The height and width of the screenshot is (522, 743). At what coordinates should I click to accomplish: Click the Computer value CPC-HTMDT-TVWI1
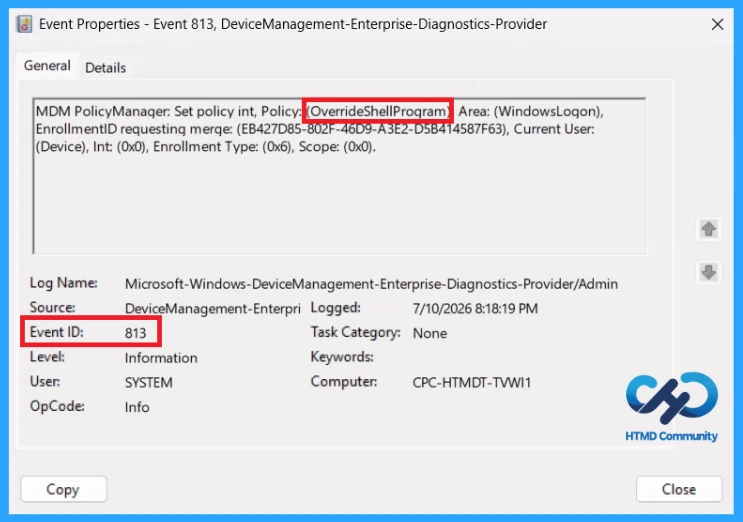coord(472,382)
